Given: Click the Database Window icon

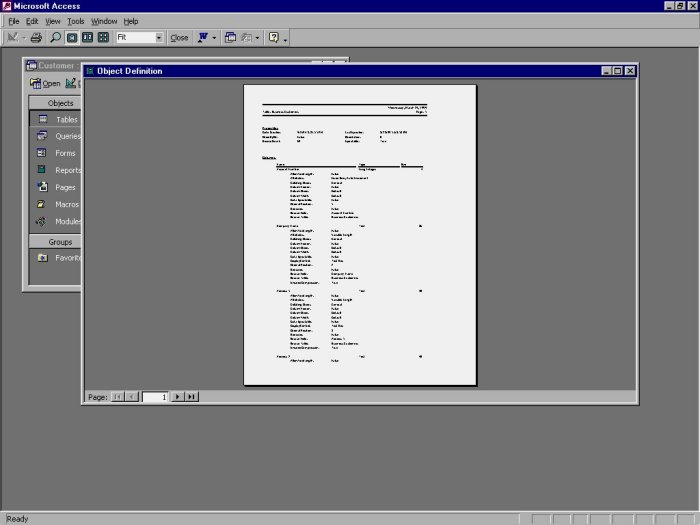Looking at the screenshot, I should point(230,38).
